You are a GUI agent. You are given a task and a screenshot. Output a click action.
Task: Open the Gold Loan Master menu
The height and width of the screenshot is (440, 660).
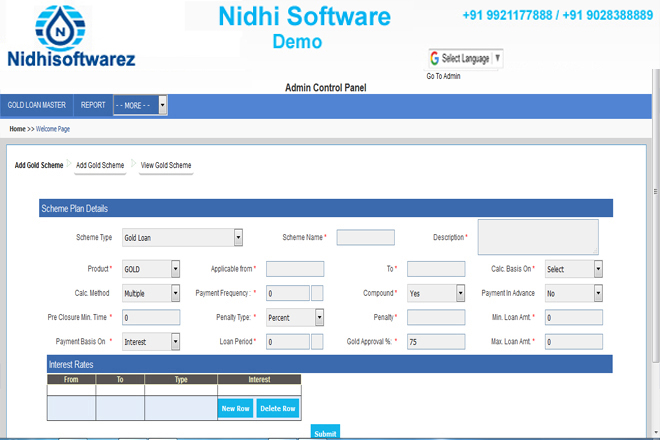coord(37,105)
